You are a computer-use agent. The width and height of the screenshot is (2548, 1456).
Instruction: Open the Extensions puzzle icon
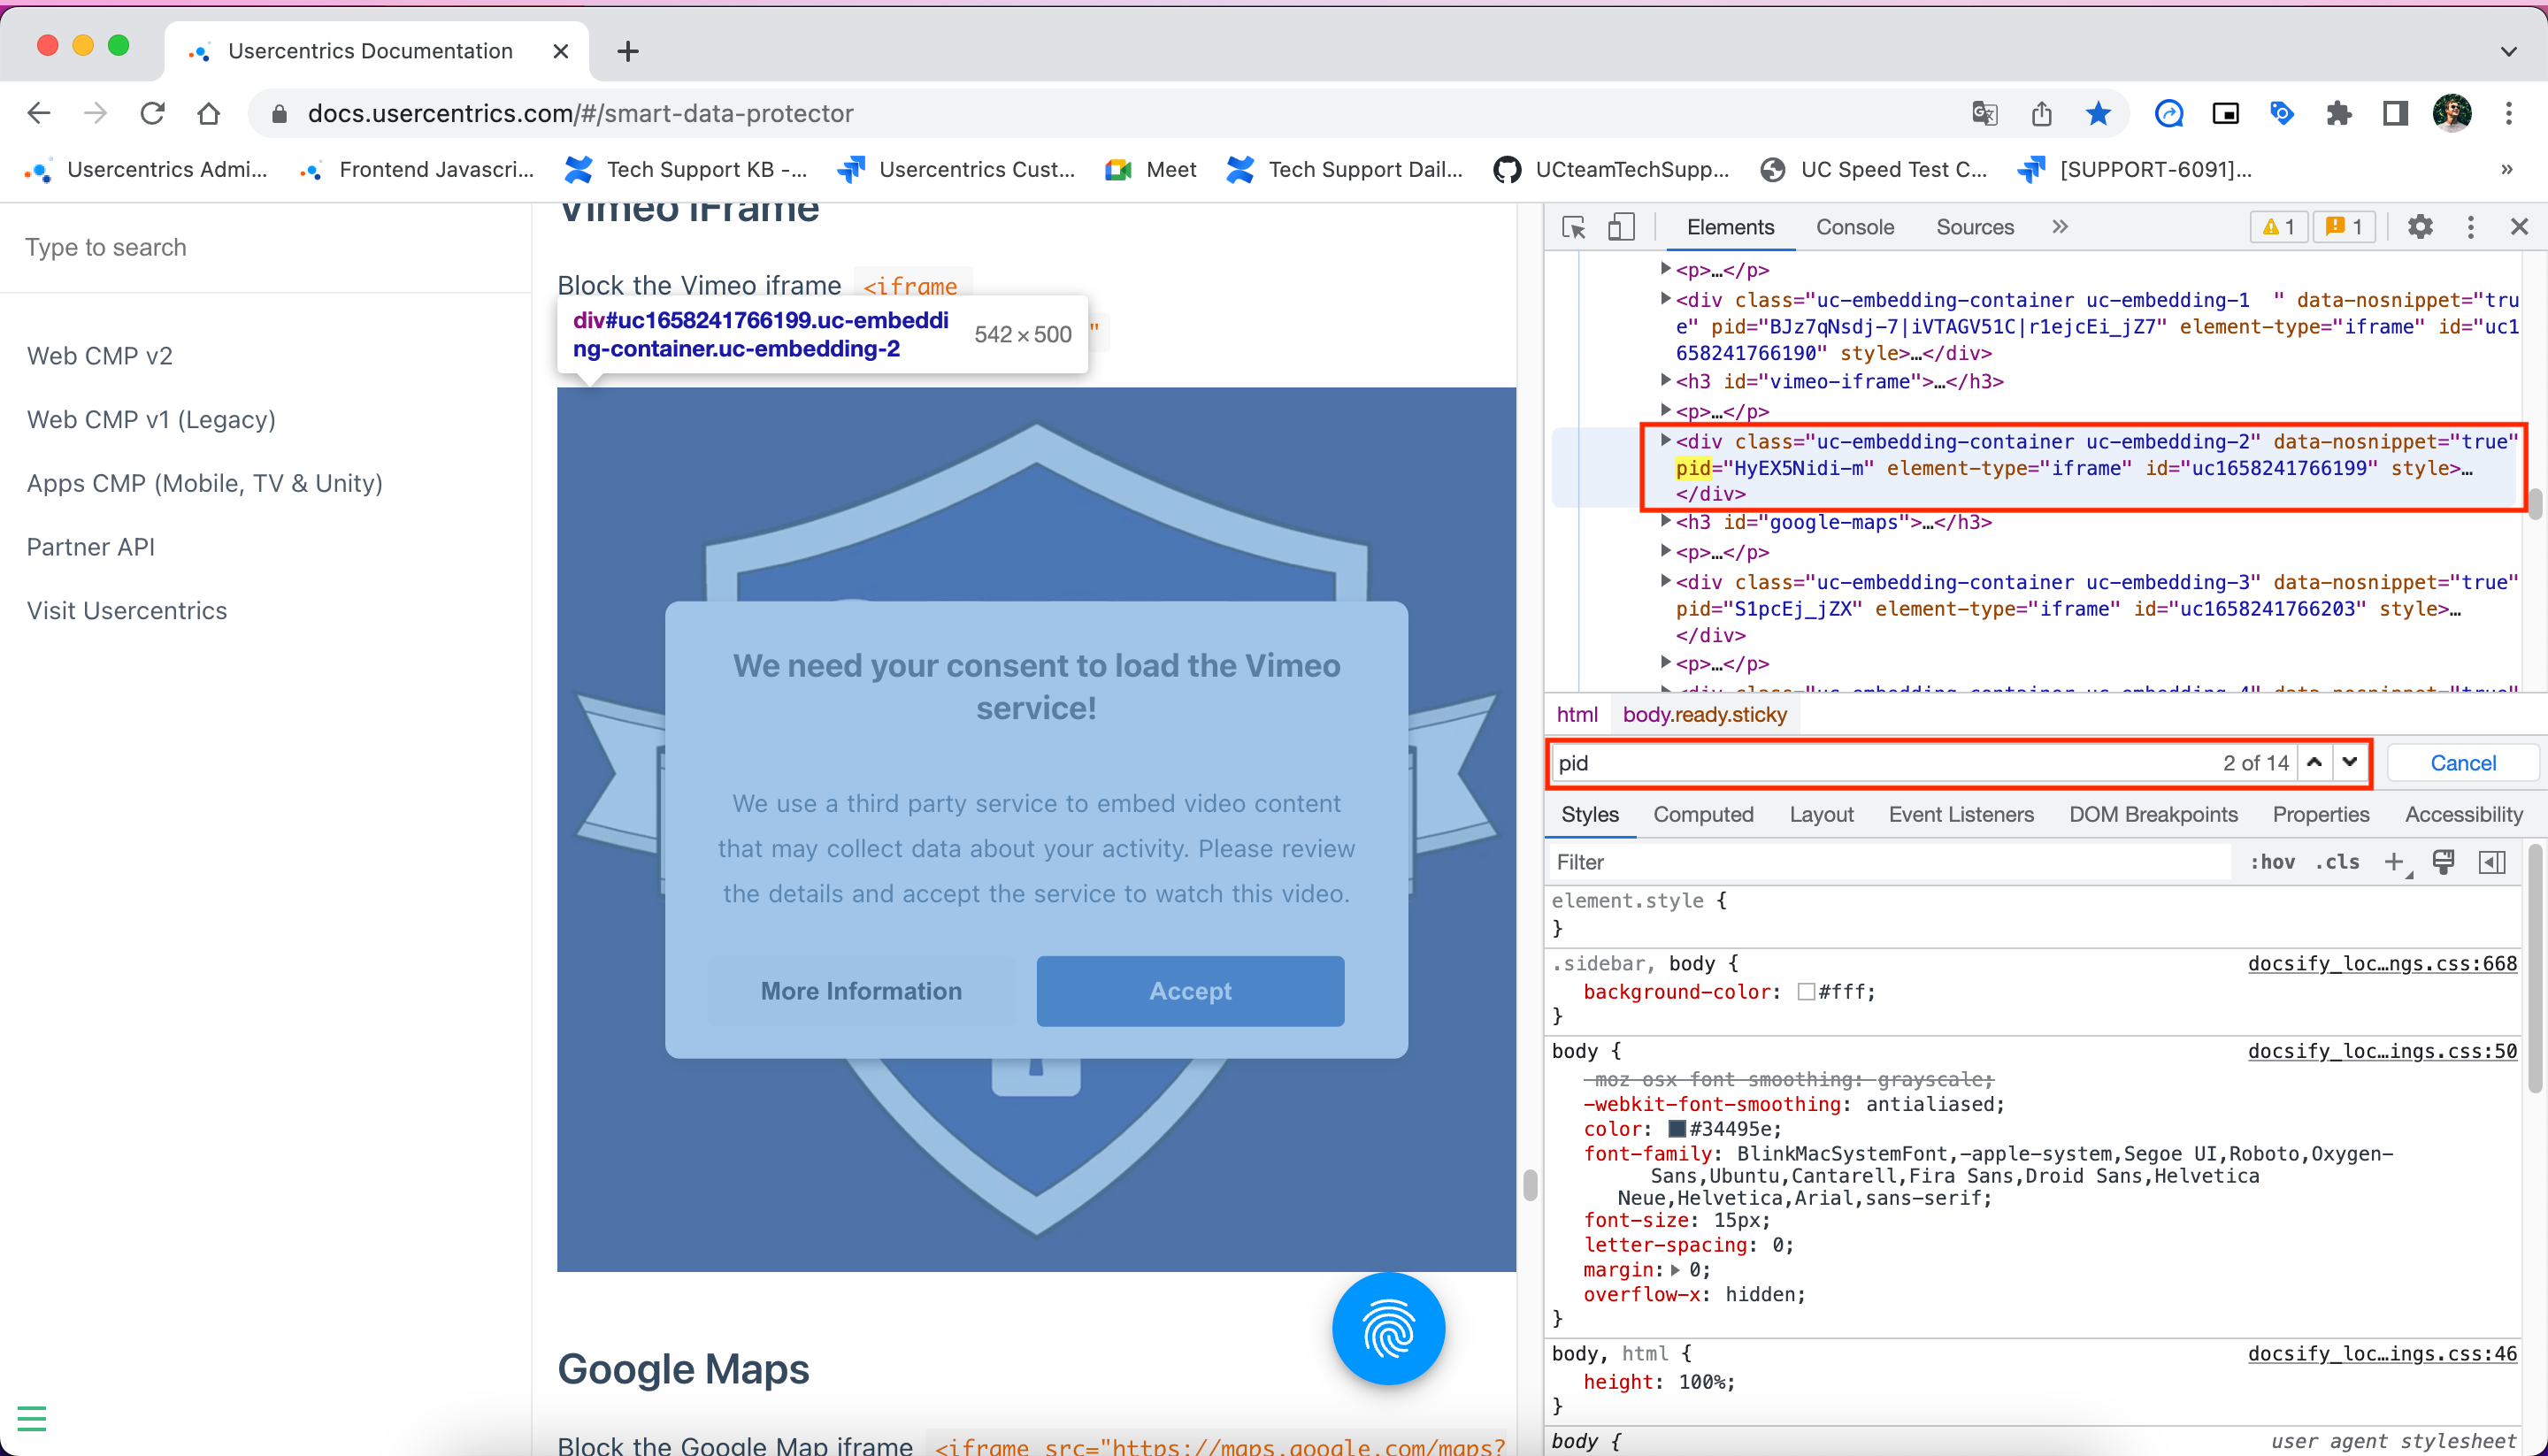tap(2338, 113)
